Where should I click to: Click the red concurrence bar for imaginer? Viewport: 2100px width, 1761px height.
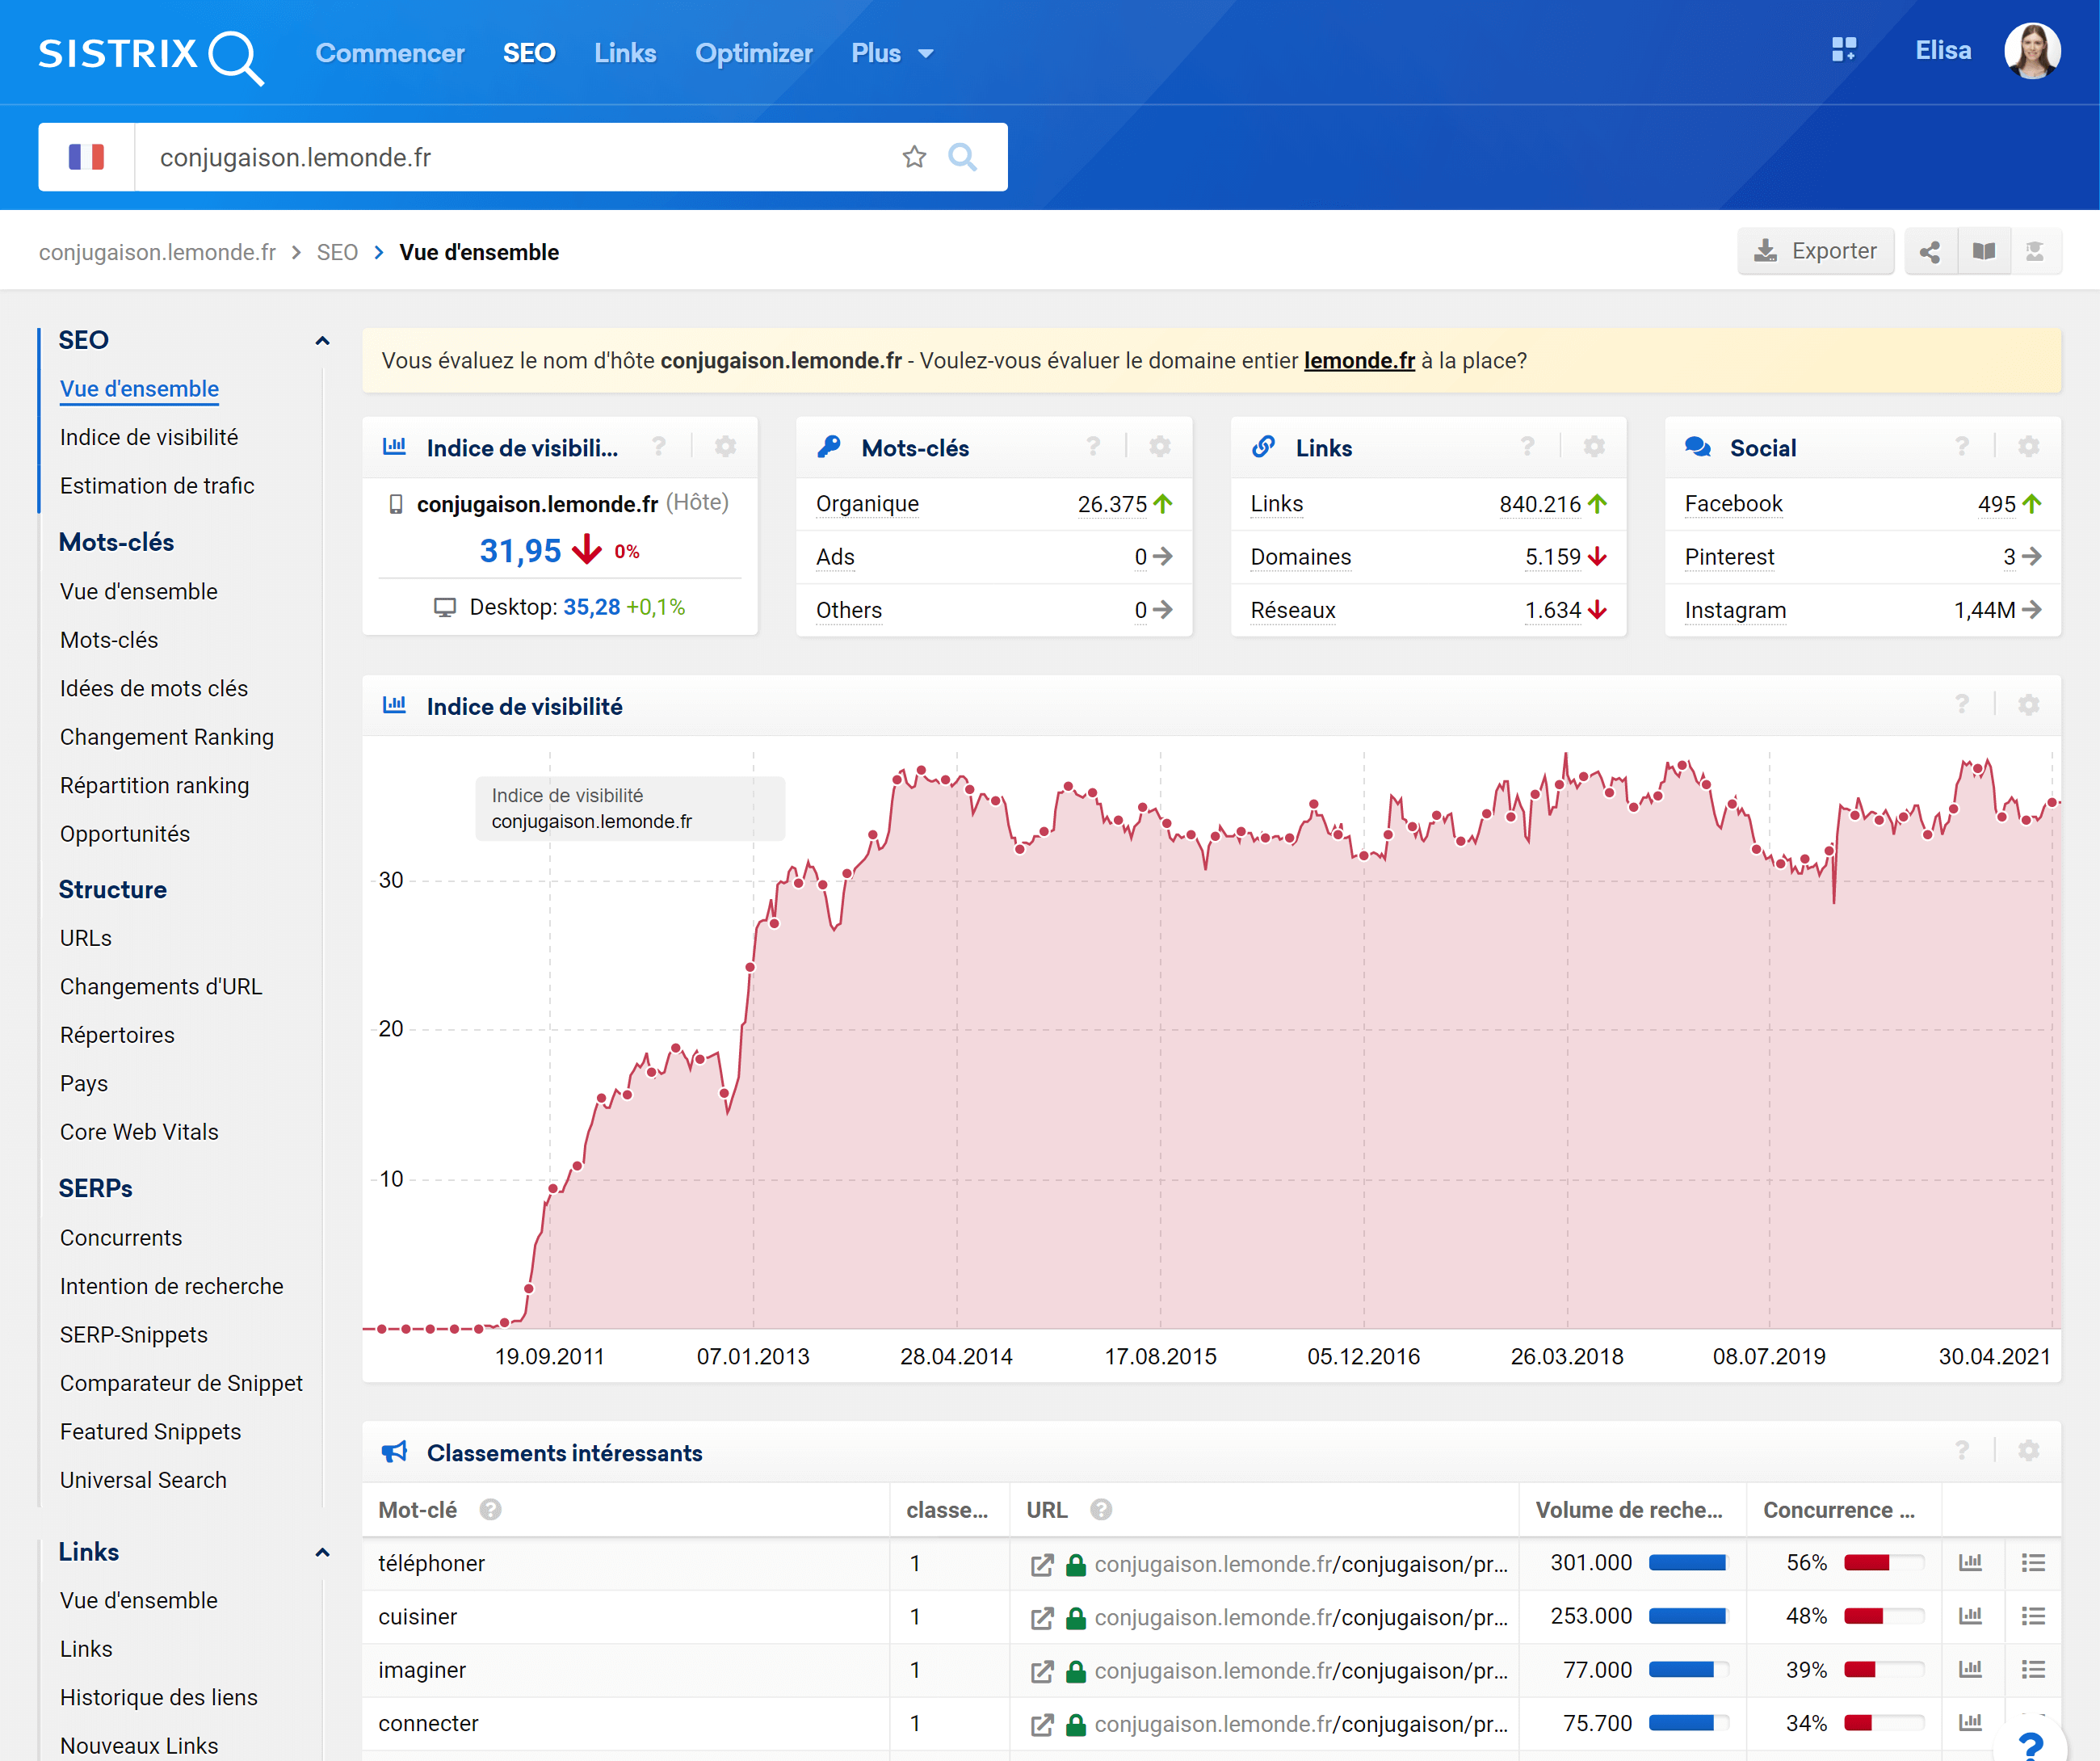click(x=1884, y=1670)
